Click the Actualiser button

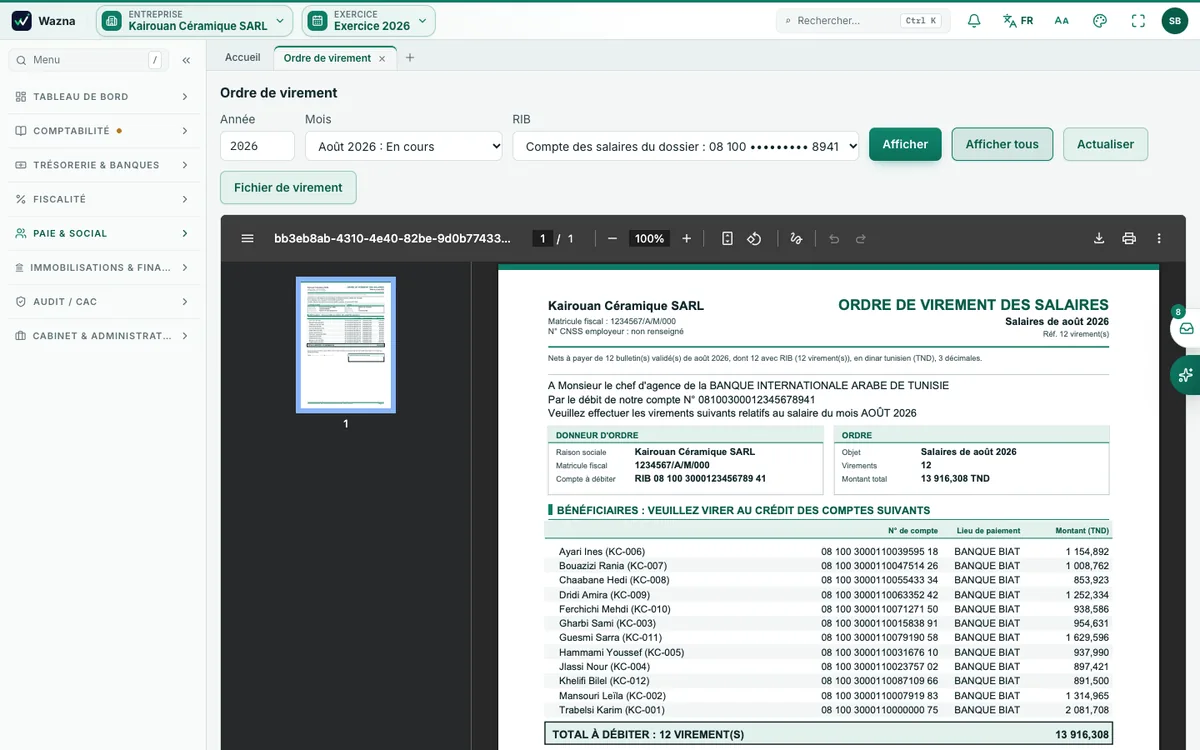(x=1105, y=144)
